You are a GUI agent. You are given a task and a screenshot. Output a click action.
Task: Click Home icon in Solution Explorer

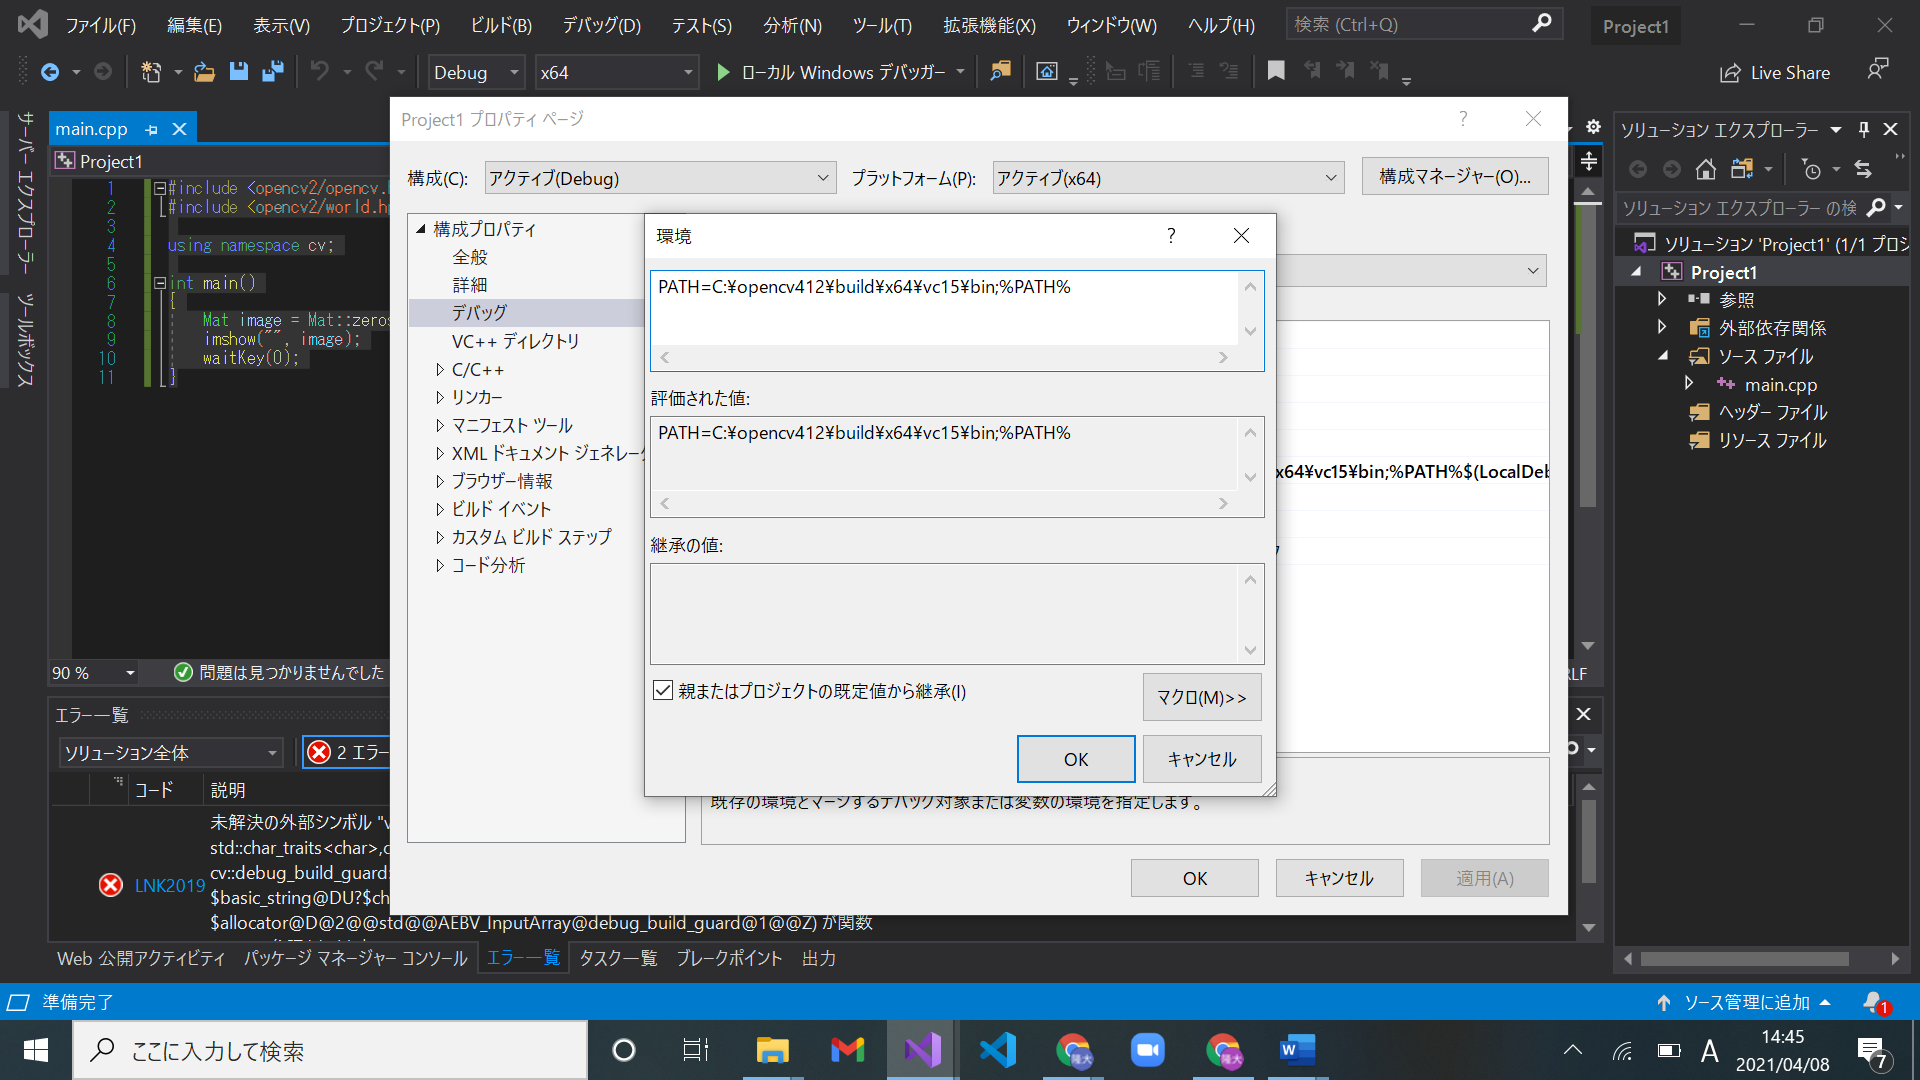[1706, 169]
